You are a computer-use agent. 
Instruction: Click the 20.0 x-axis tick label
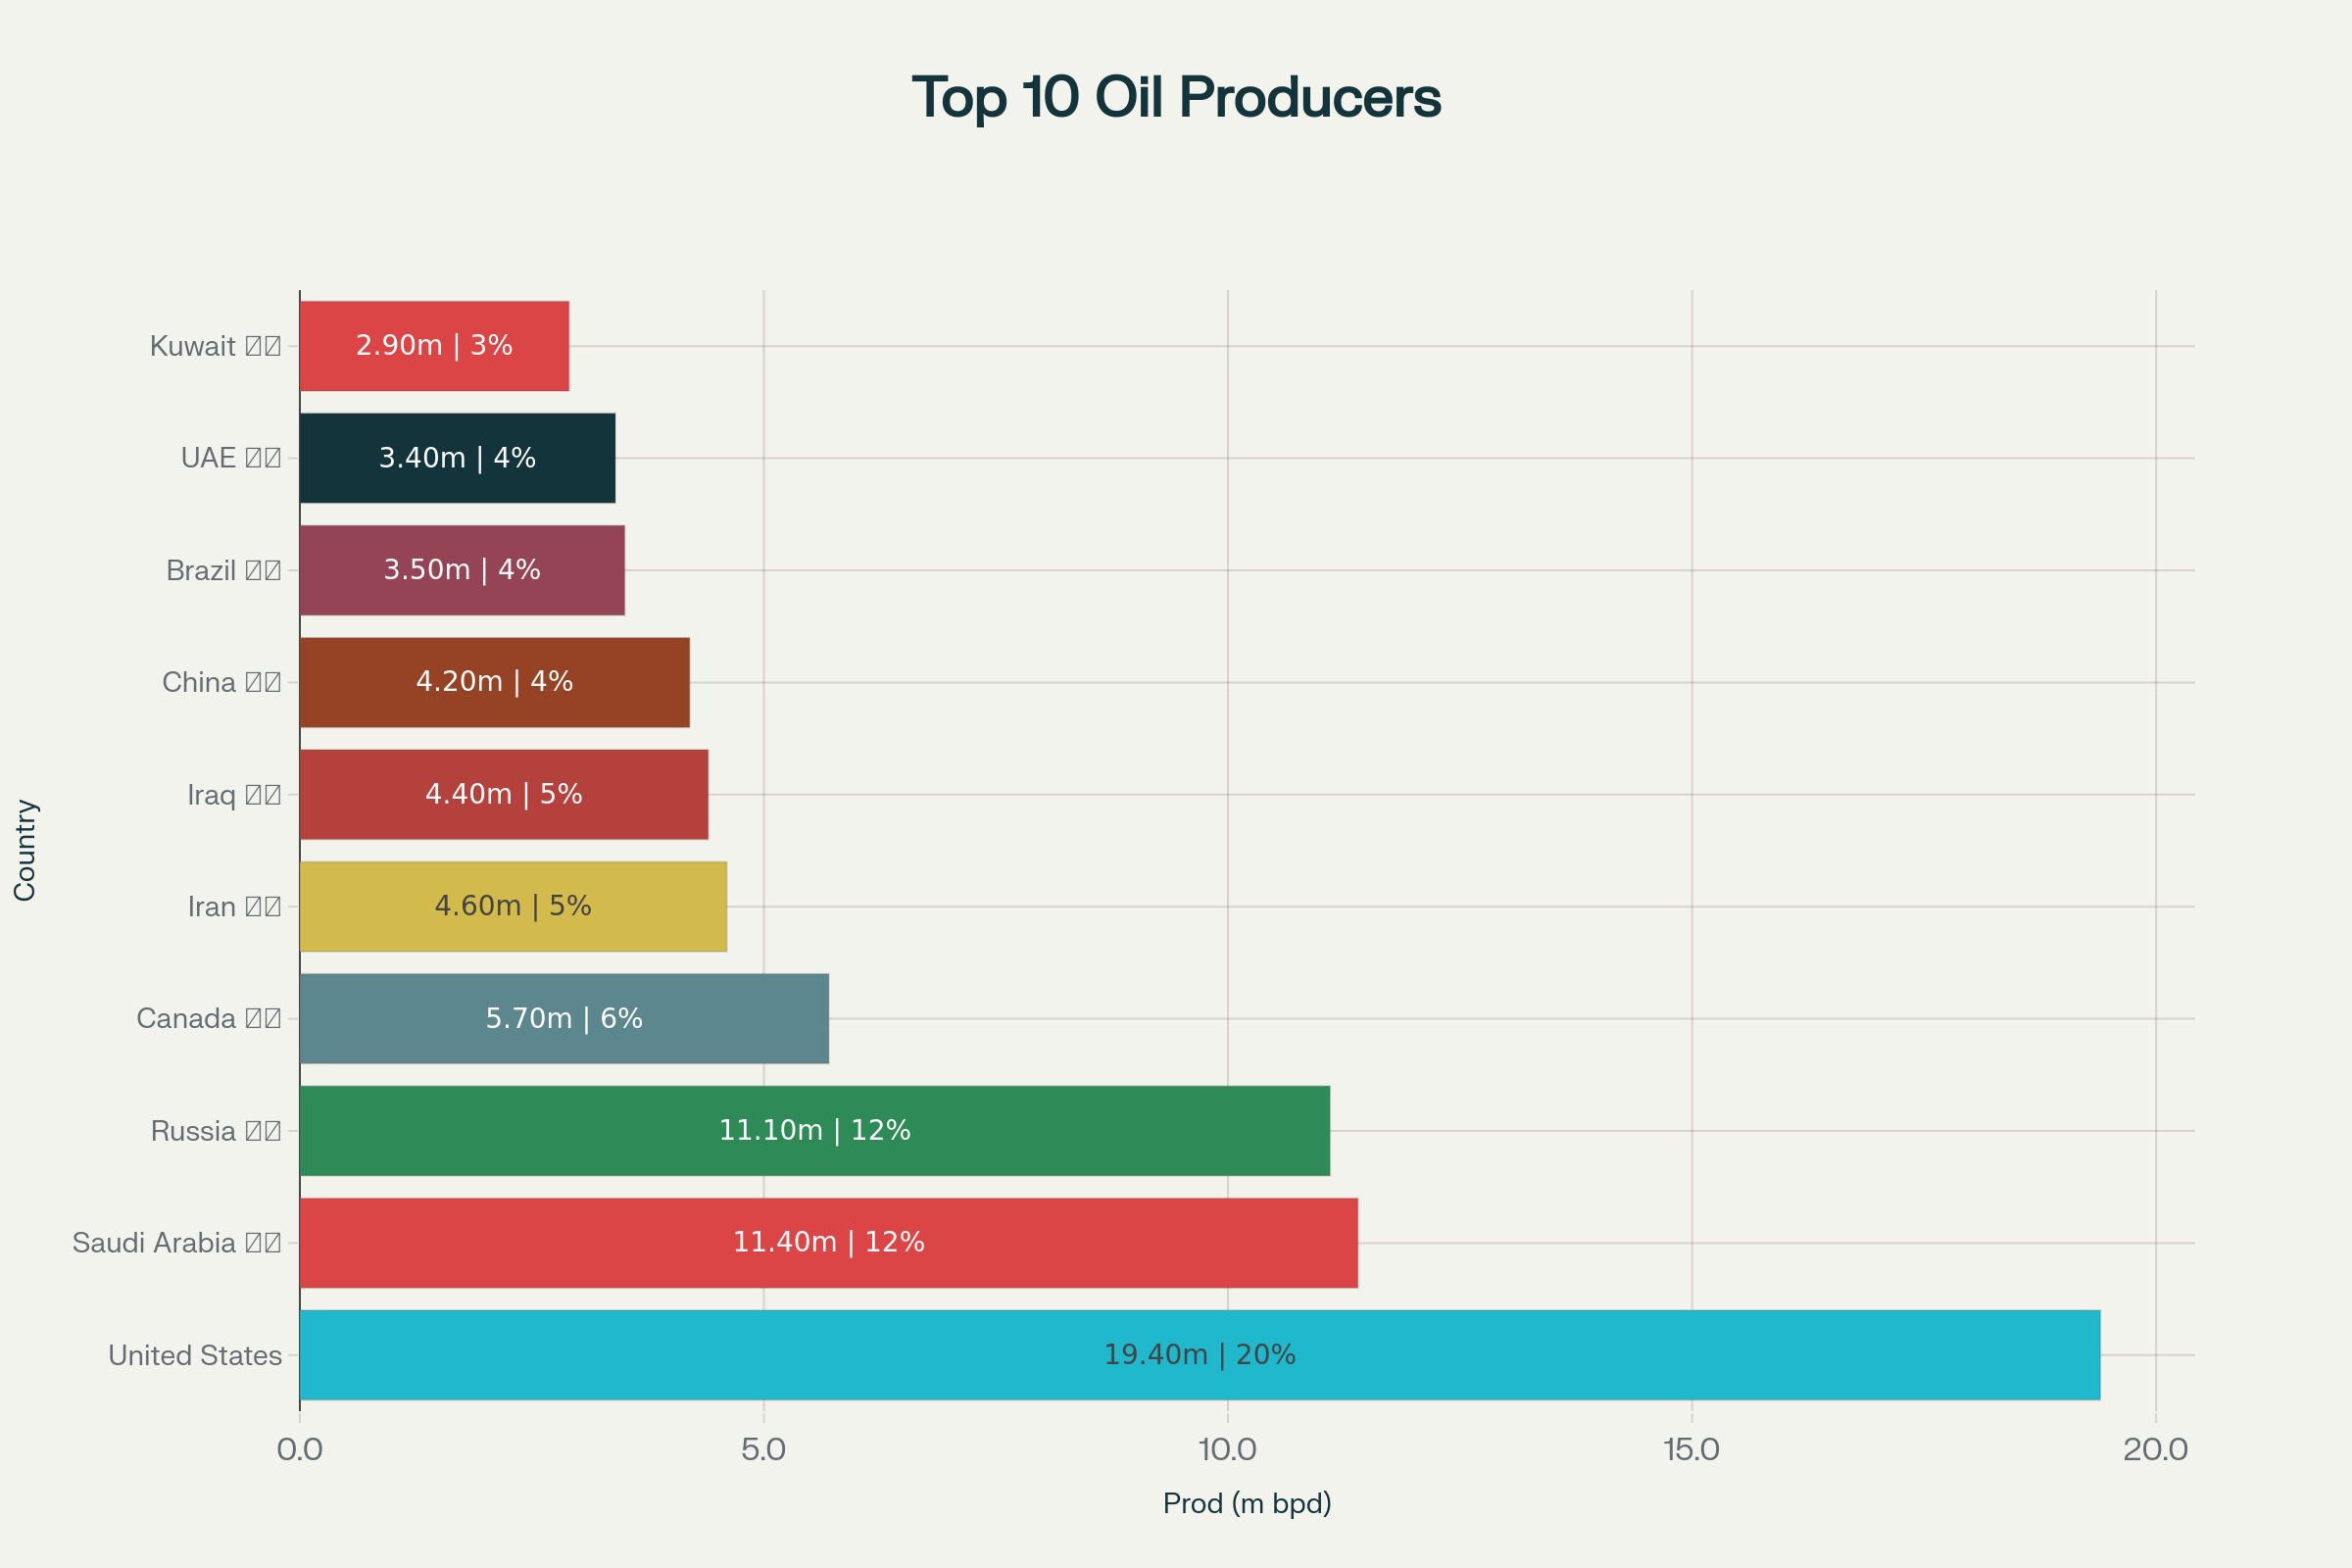tap(2155, 1449)
